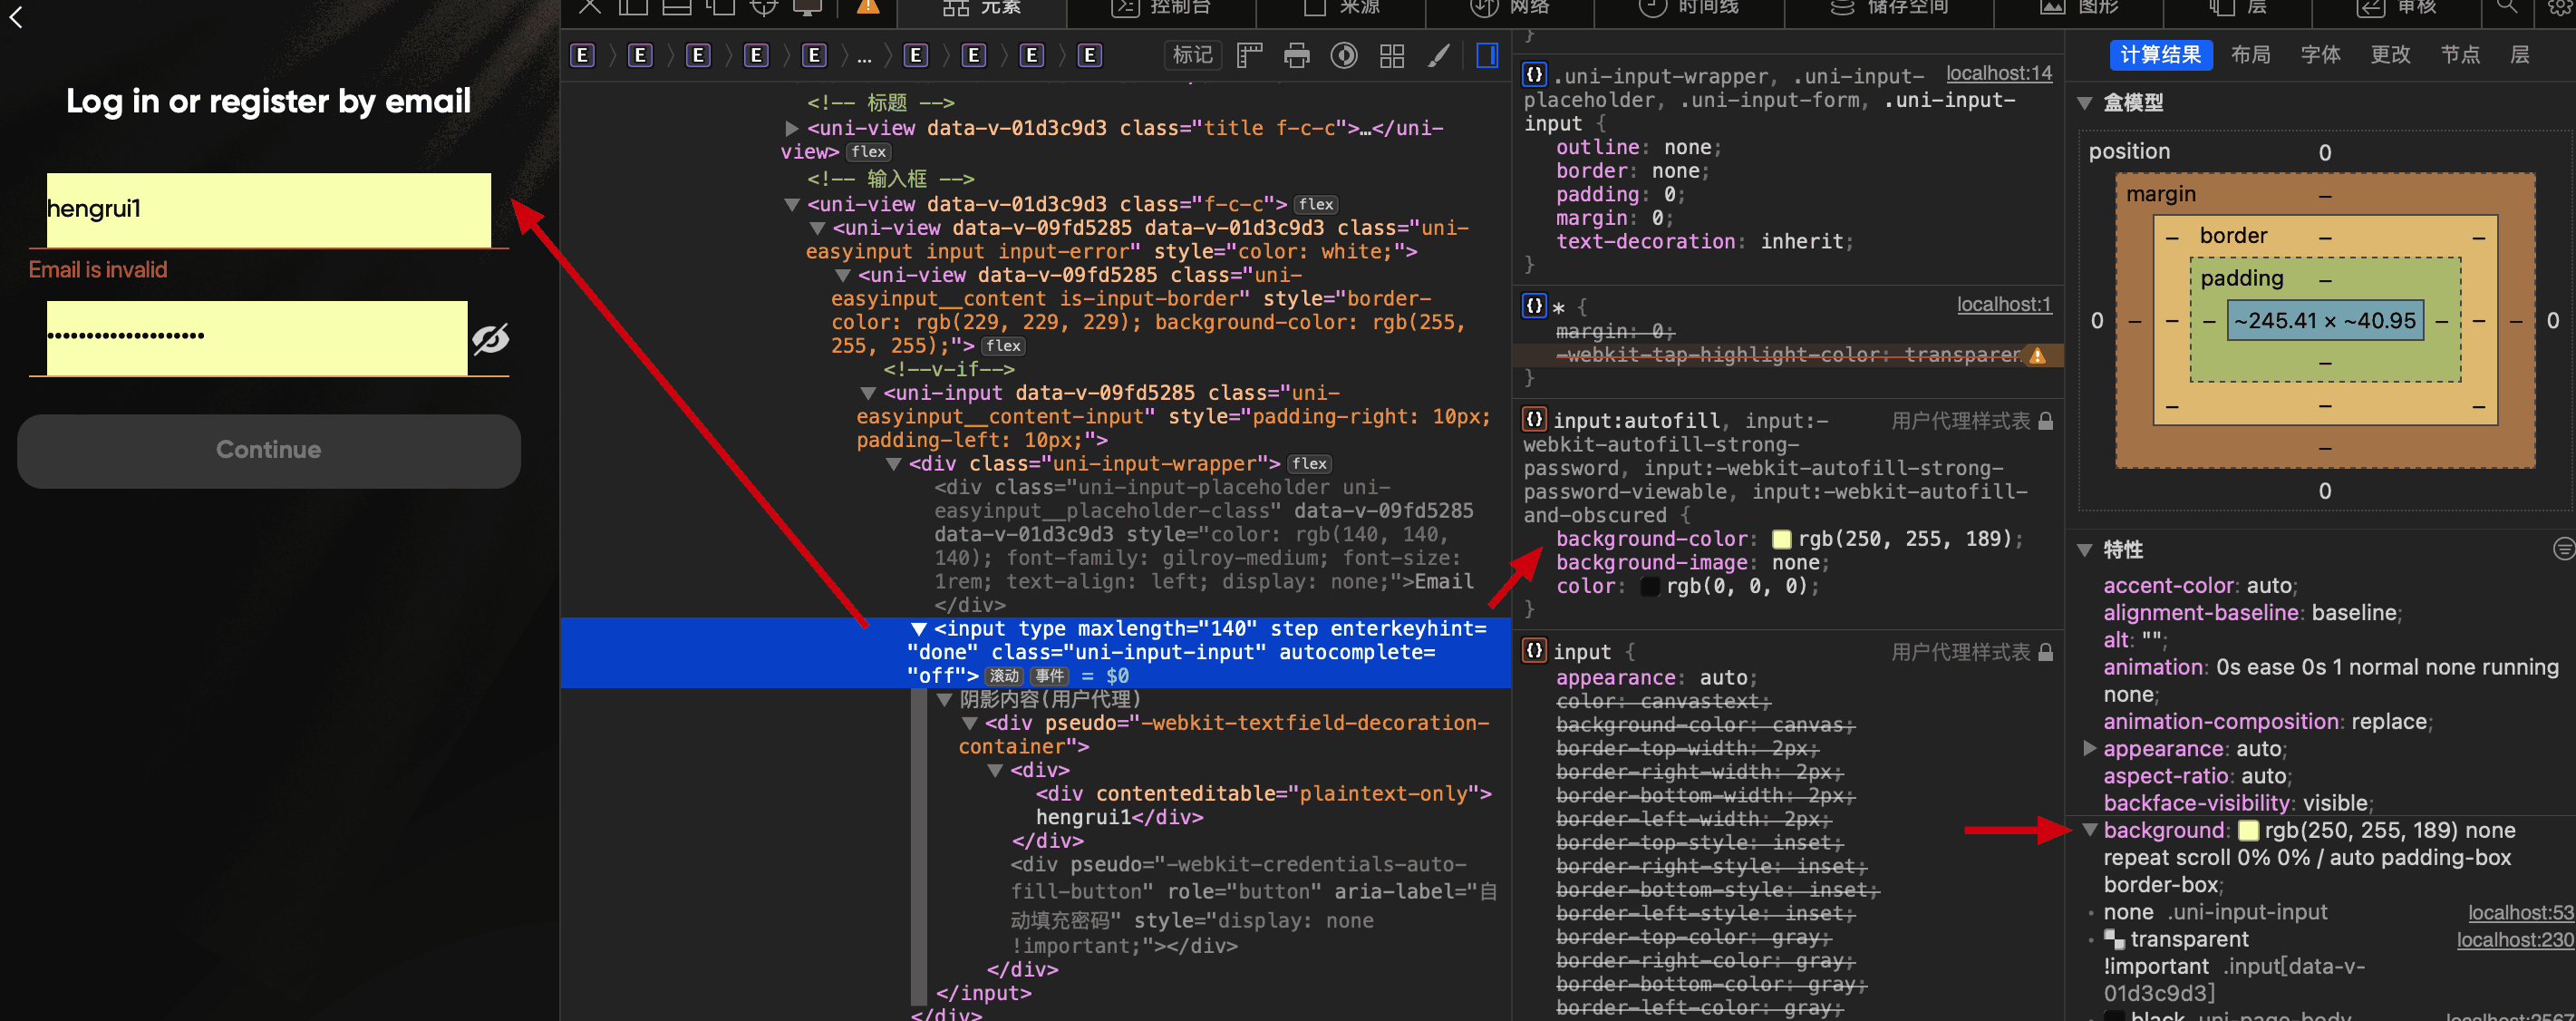Click the 事件 badge on the input element
The image size is (2576, 1021).
1050,676
